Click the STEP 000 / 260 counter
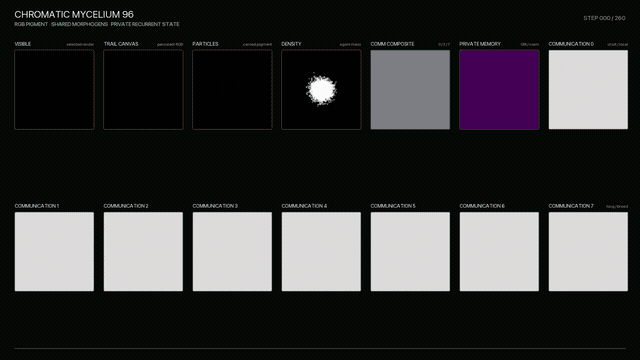The width and height of the screenshot is (640, 360). click(x=604, y=18)
